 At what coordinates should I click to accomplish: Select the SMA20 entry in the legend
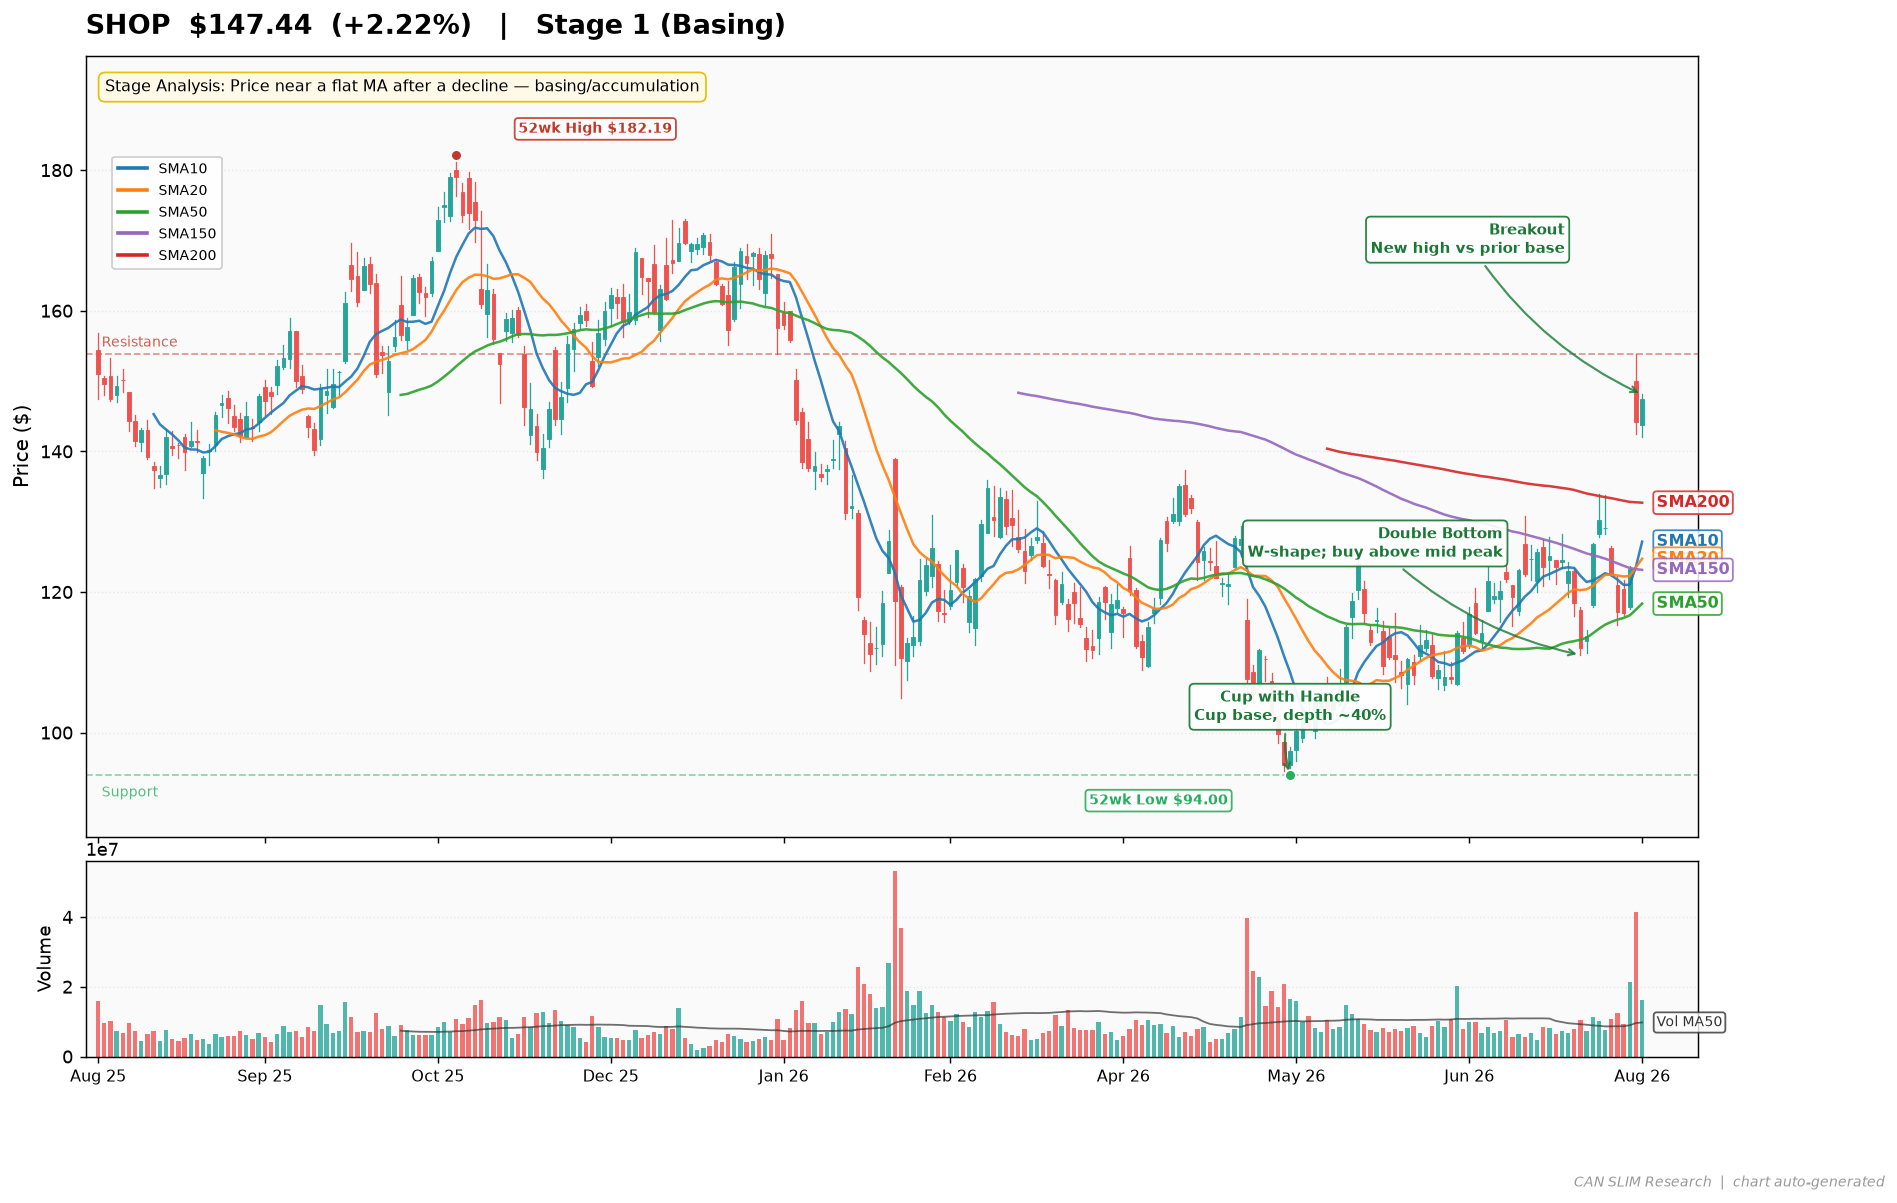(167, 190)
